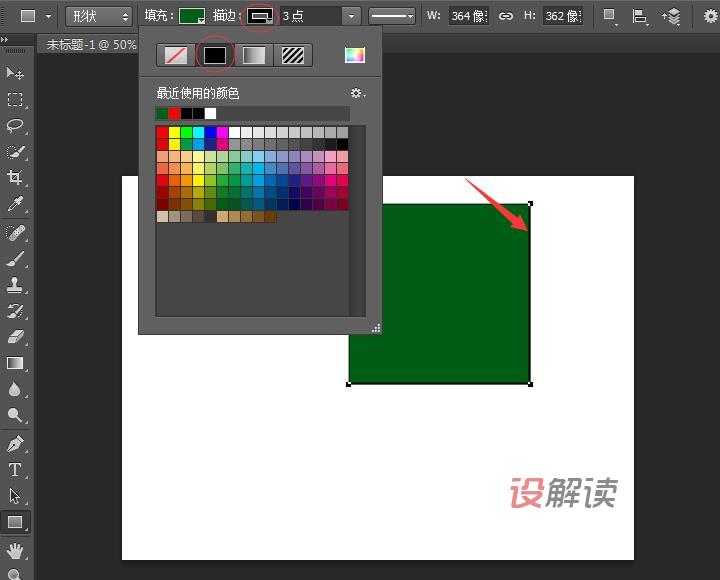Choose pattern stroke type
Image resolution: width=720 pixels, height=580 pixels.
click(x=293, y=55)
